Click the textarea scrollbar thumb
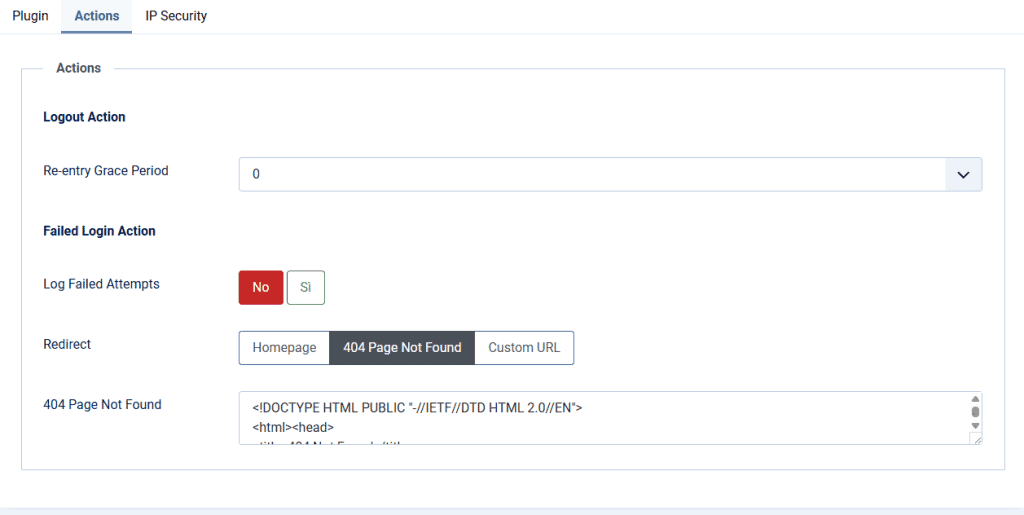Screen dimensions: 1024x515 tap(975, 412)
